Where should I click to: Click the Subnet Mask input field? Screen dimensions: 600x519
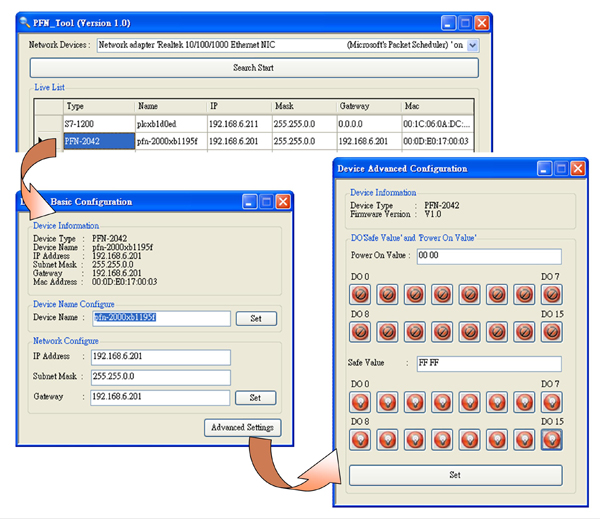(161, 377)
